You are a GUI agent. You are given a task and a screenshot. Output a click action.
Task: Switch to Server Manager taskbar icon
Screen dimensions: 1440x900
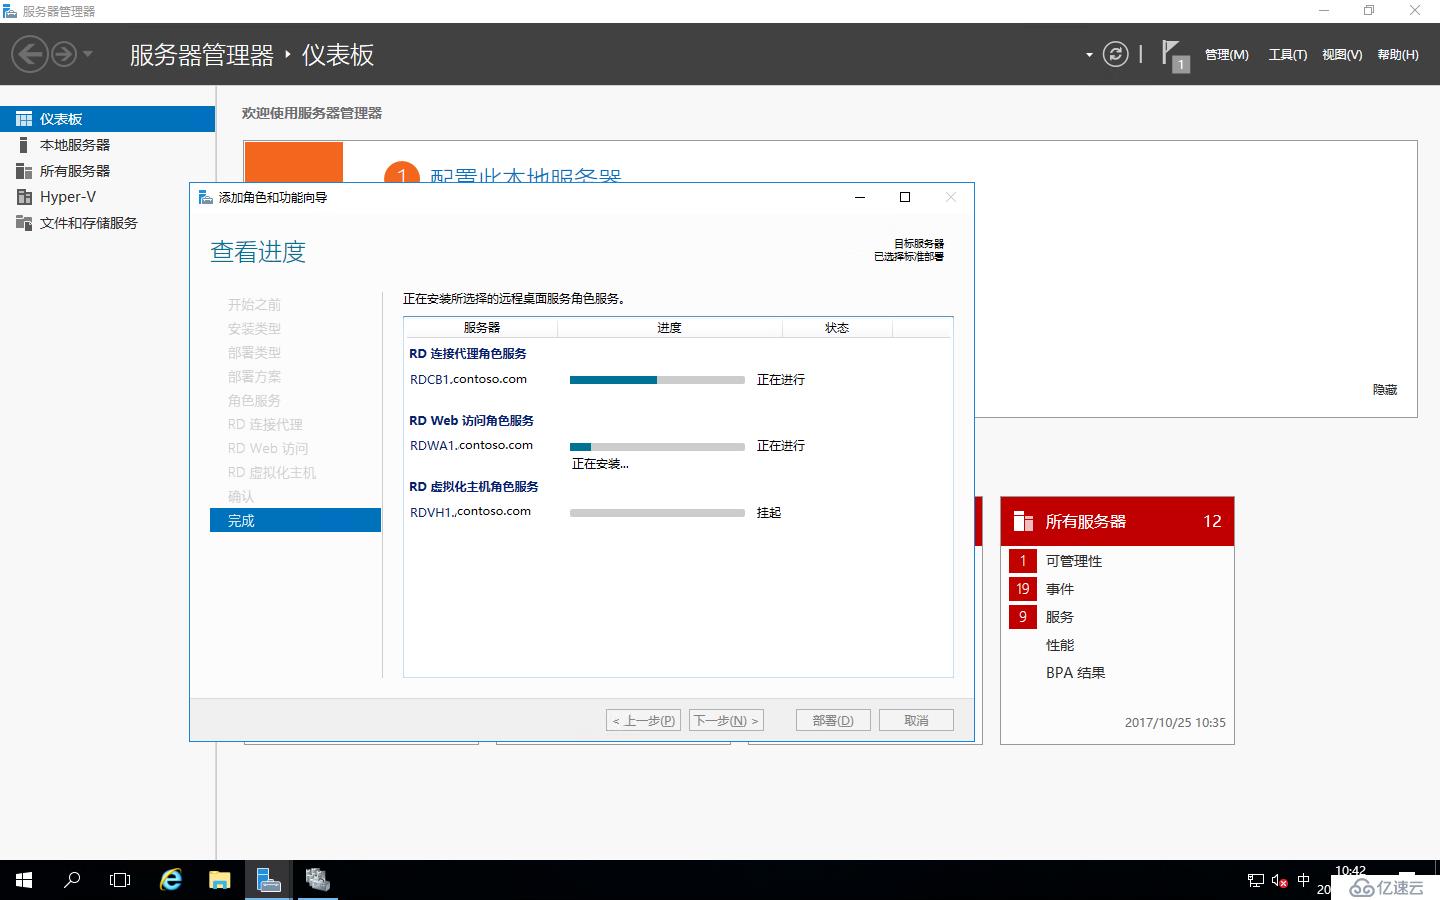point(268,880)
